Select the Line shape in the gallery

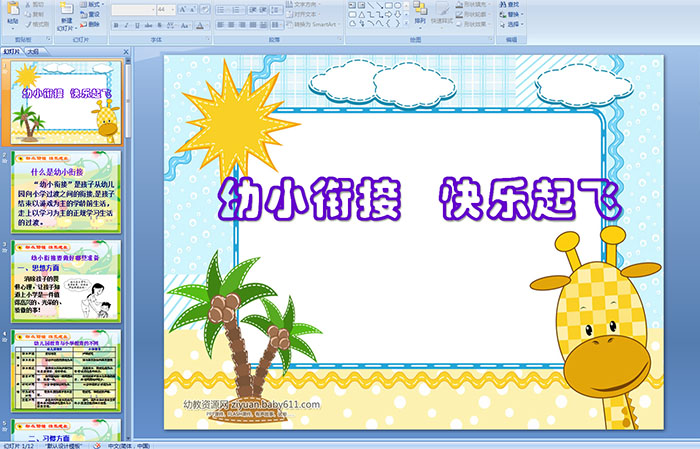click(370, 5)
